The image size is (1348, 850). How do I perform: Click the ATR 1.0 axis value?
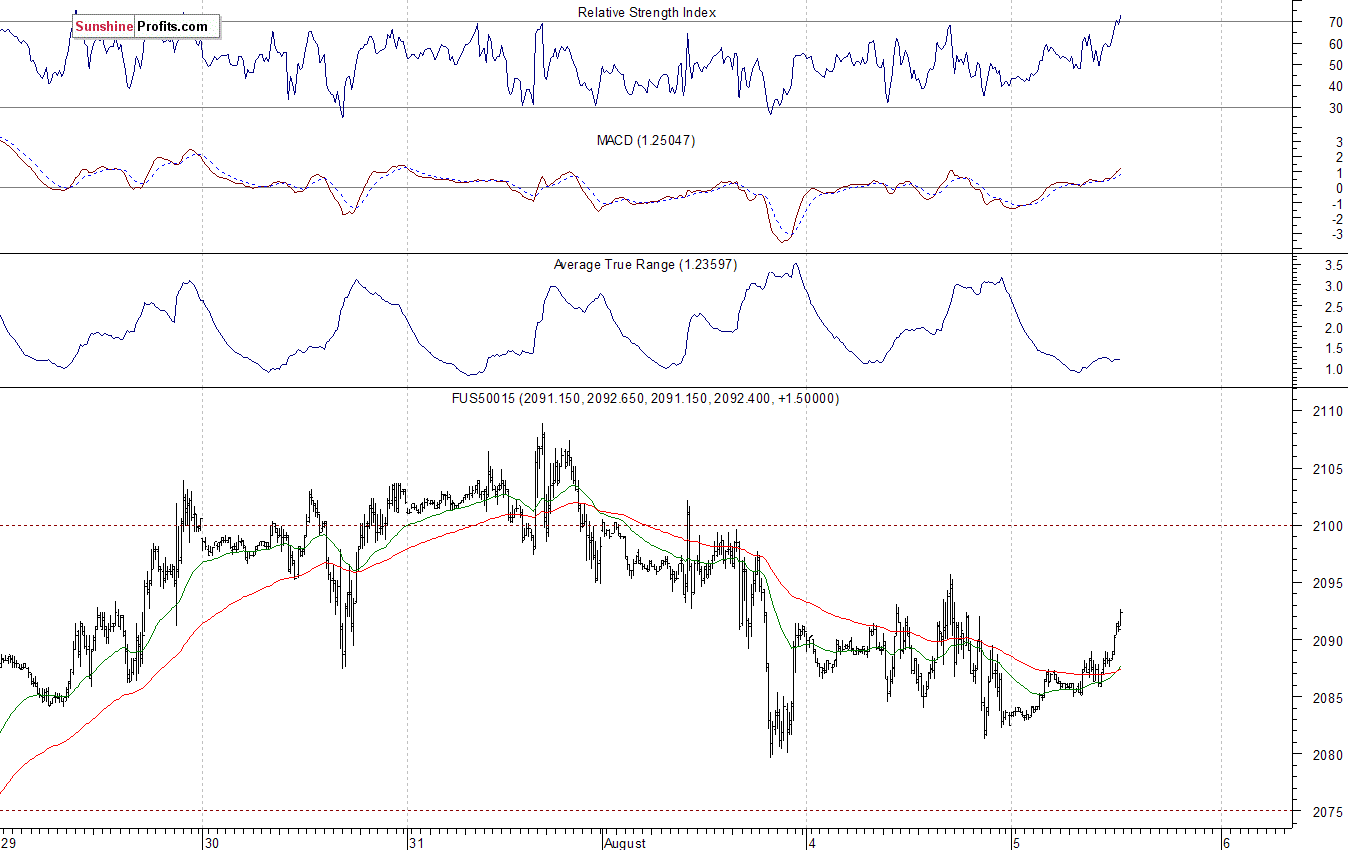(x=1333, y=370)
